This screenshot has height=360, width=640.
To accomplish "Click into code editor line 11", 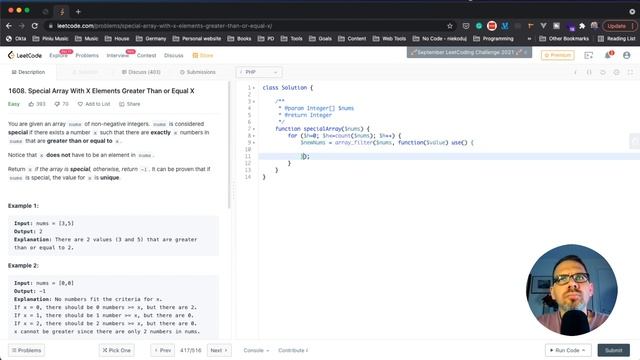I will [449, 156].
